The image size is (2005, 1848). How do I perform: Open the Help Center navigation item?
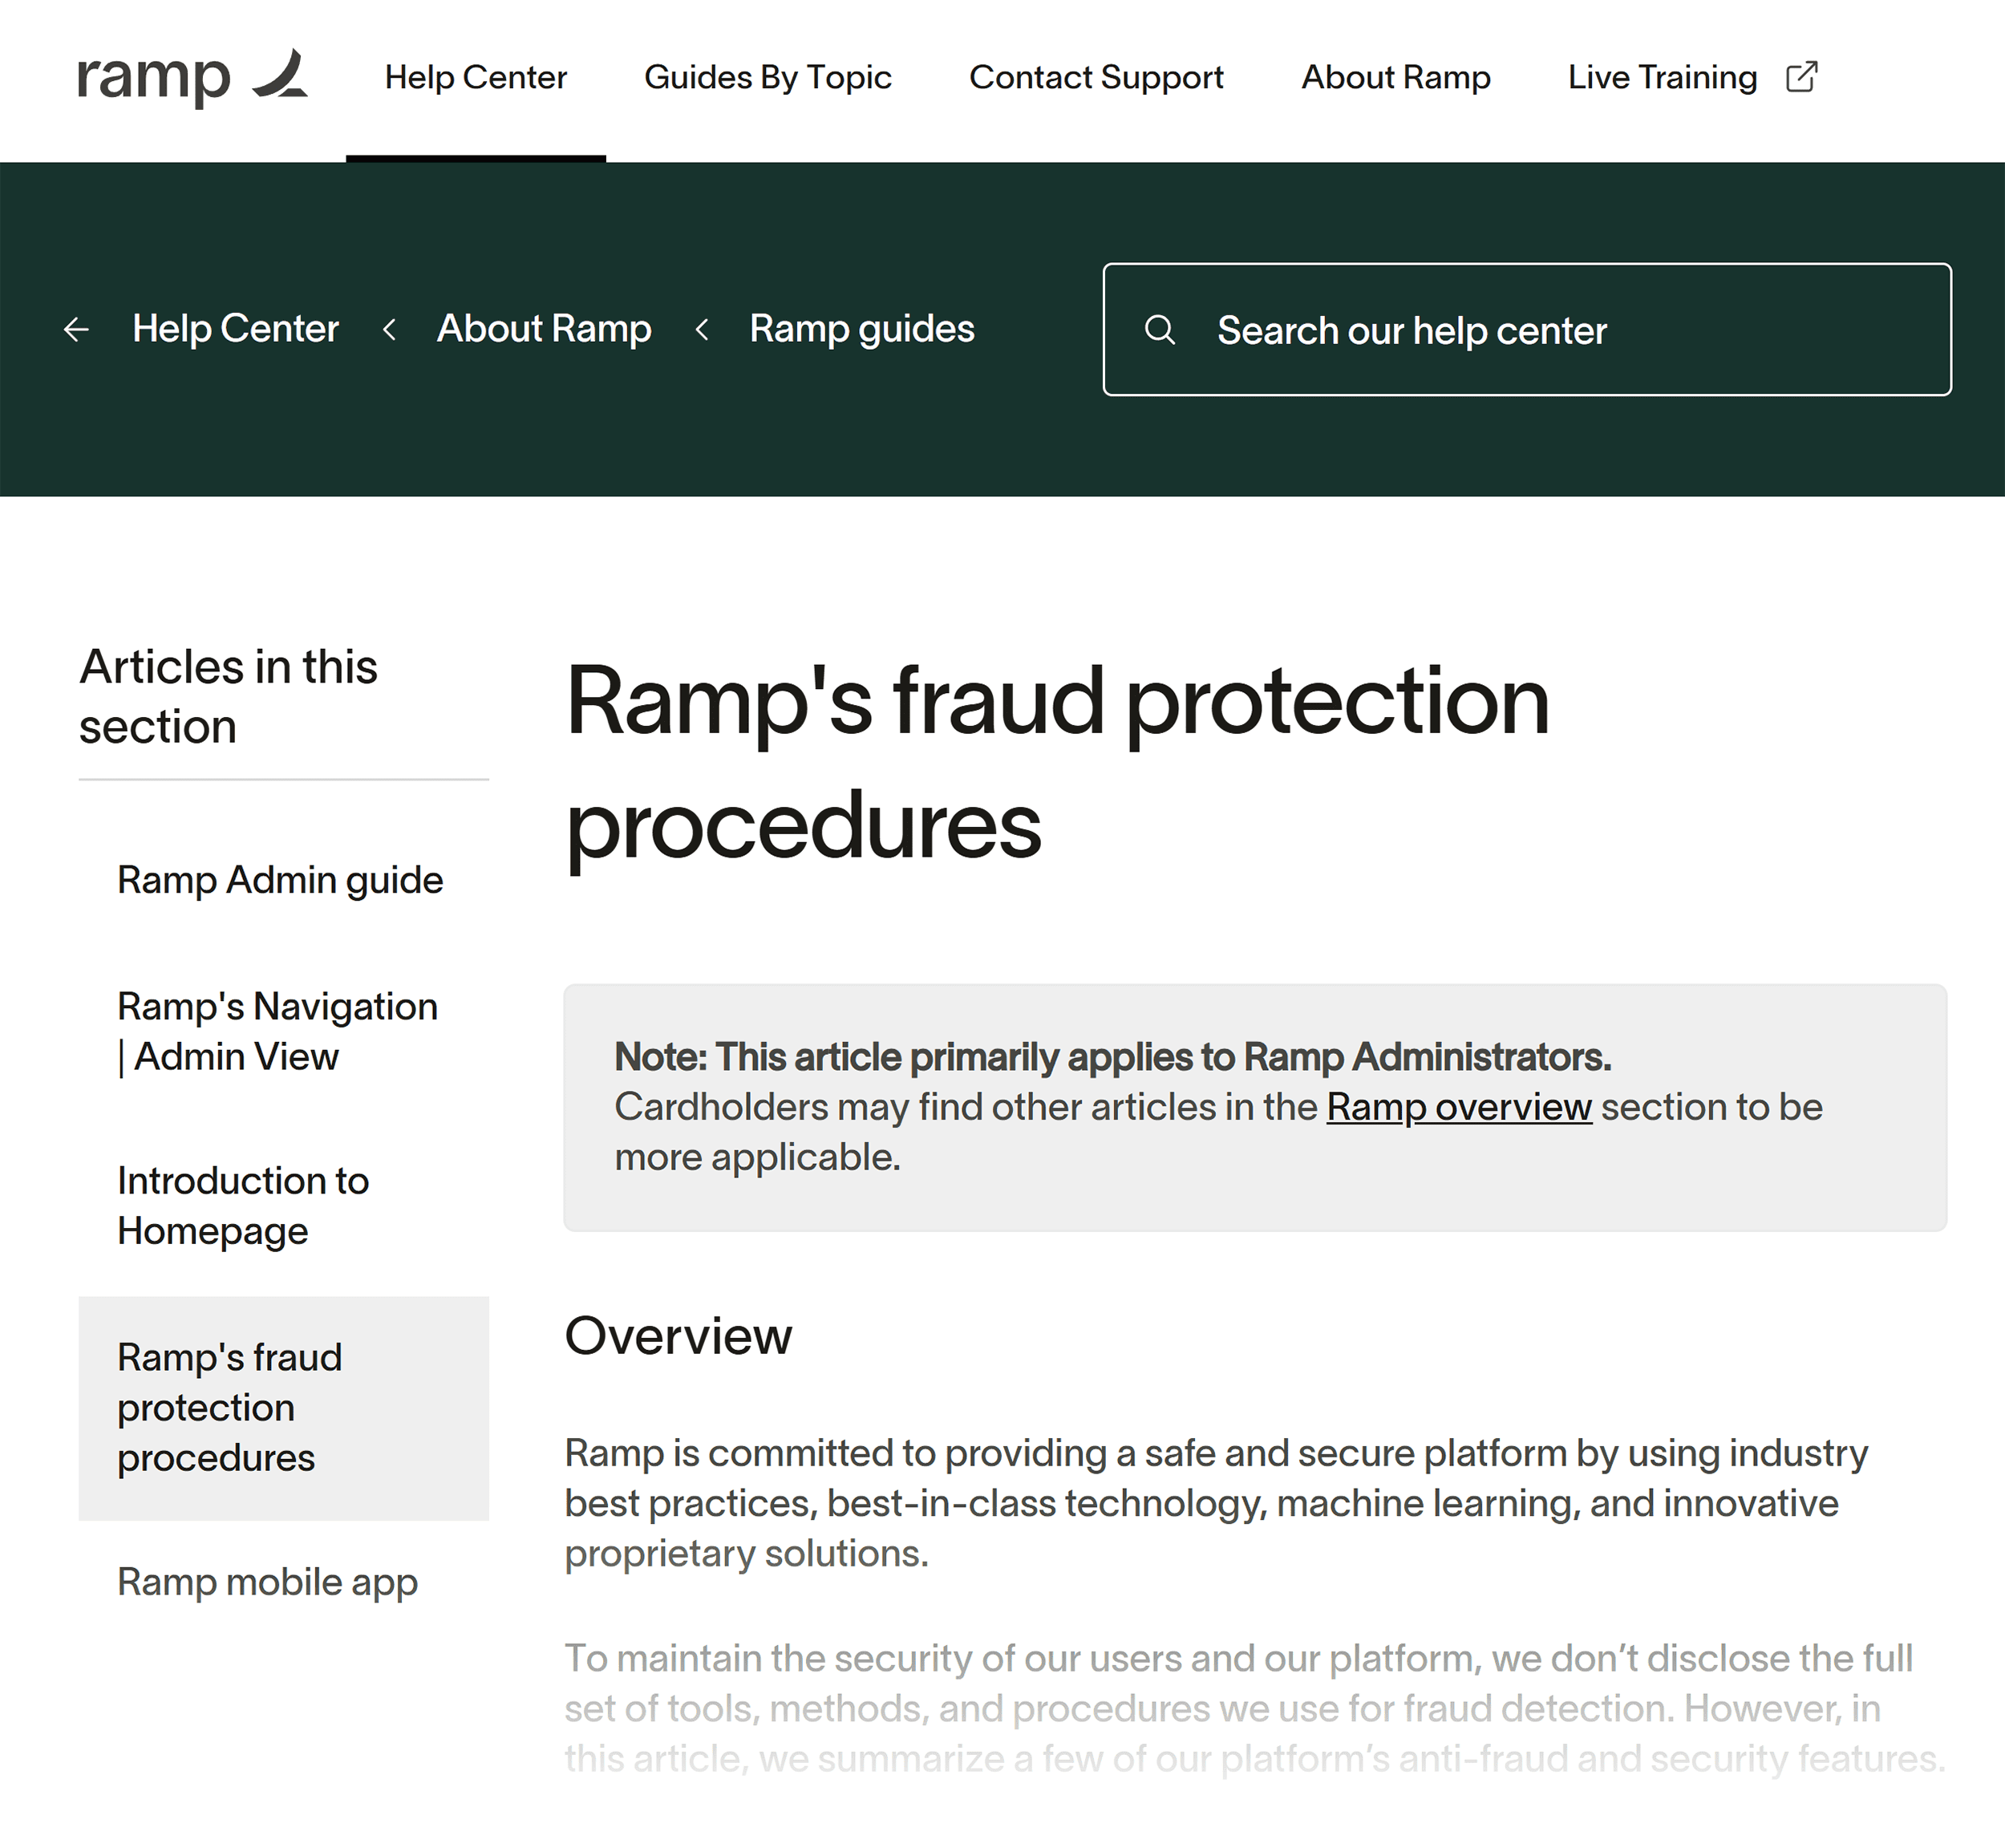477,77
